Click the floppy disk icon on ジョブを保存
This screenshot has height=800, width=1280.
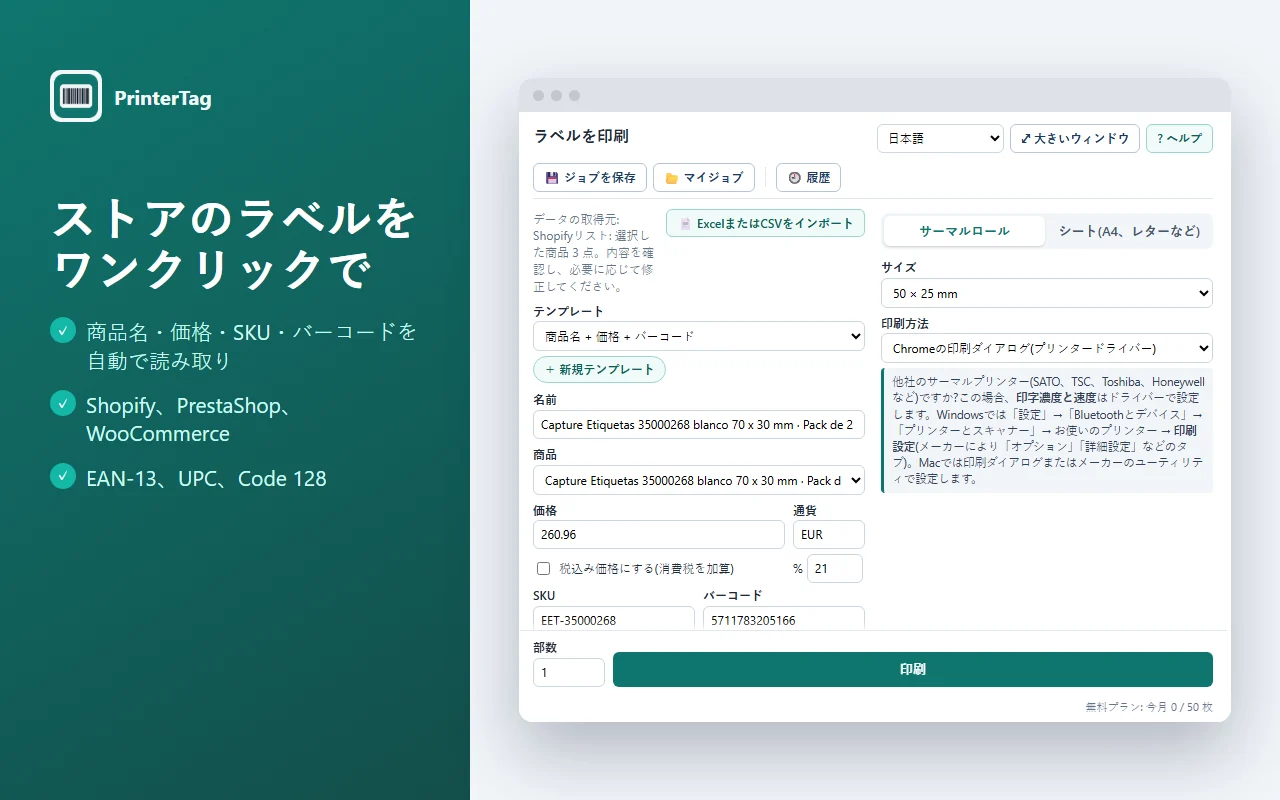click(x=552, y=178)
